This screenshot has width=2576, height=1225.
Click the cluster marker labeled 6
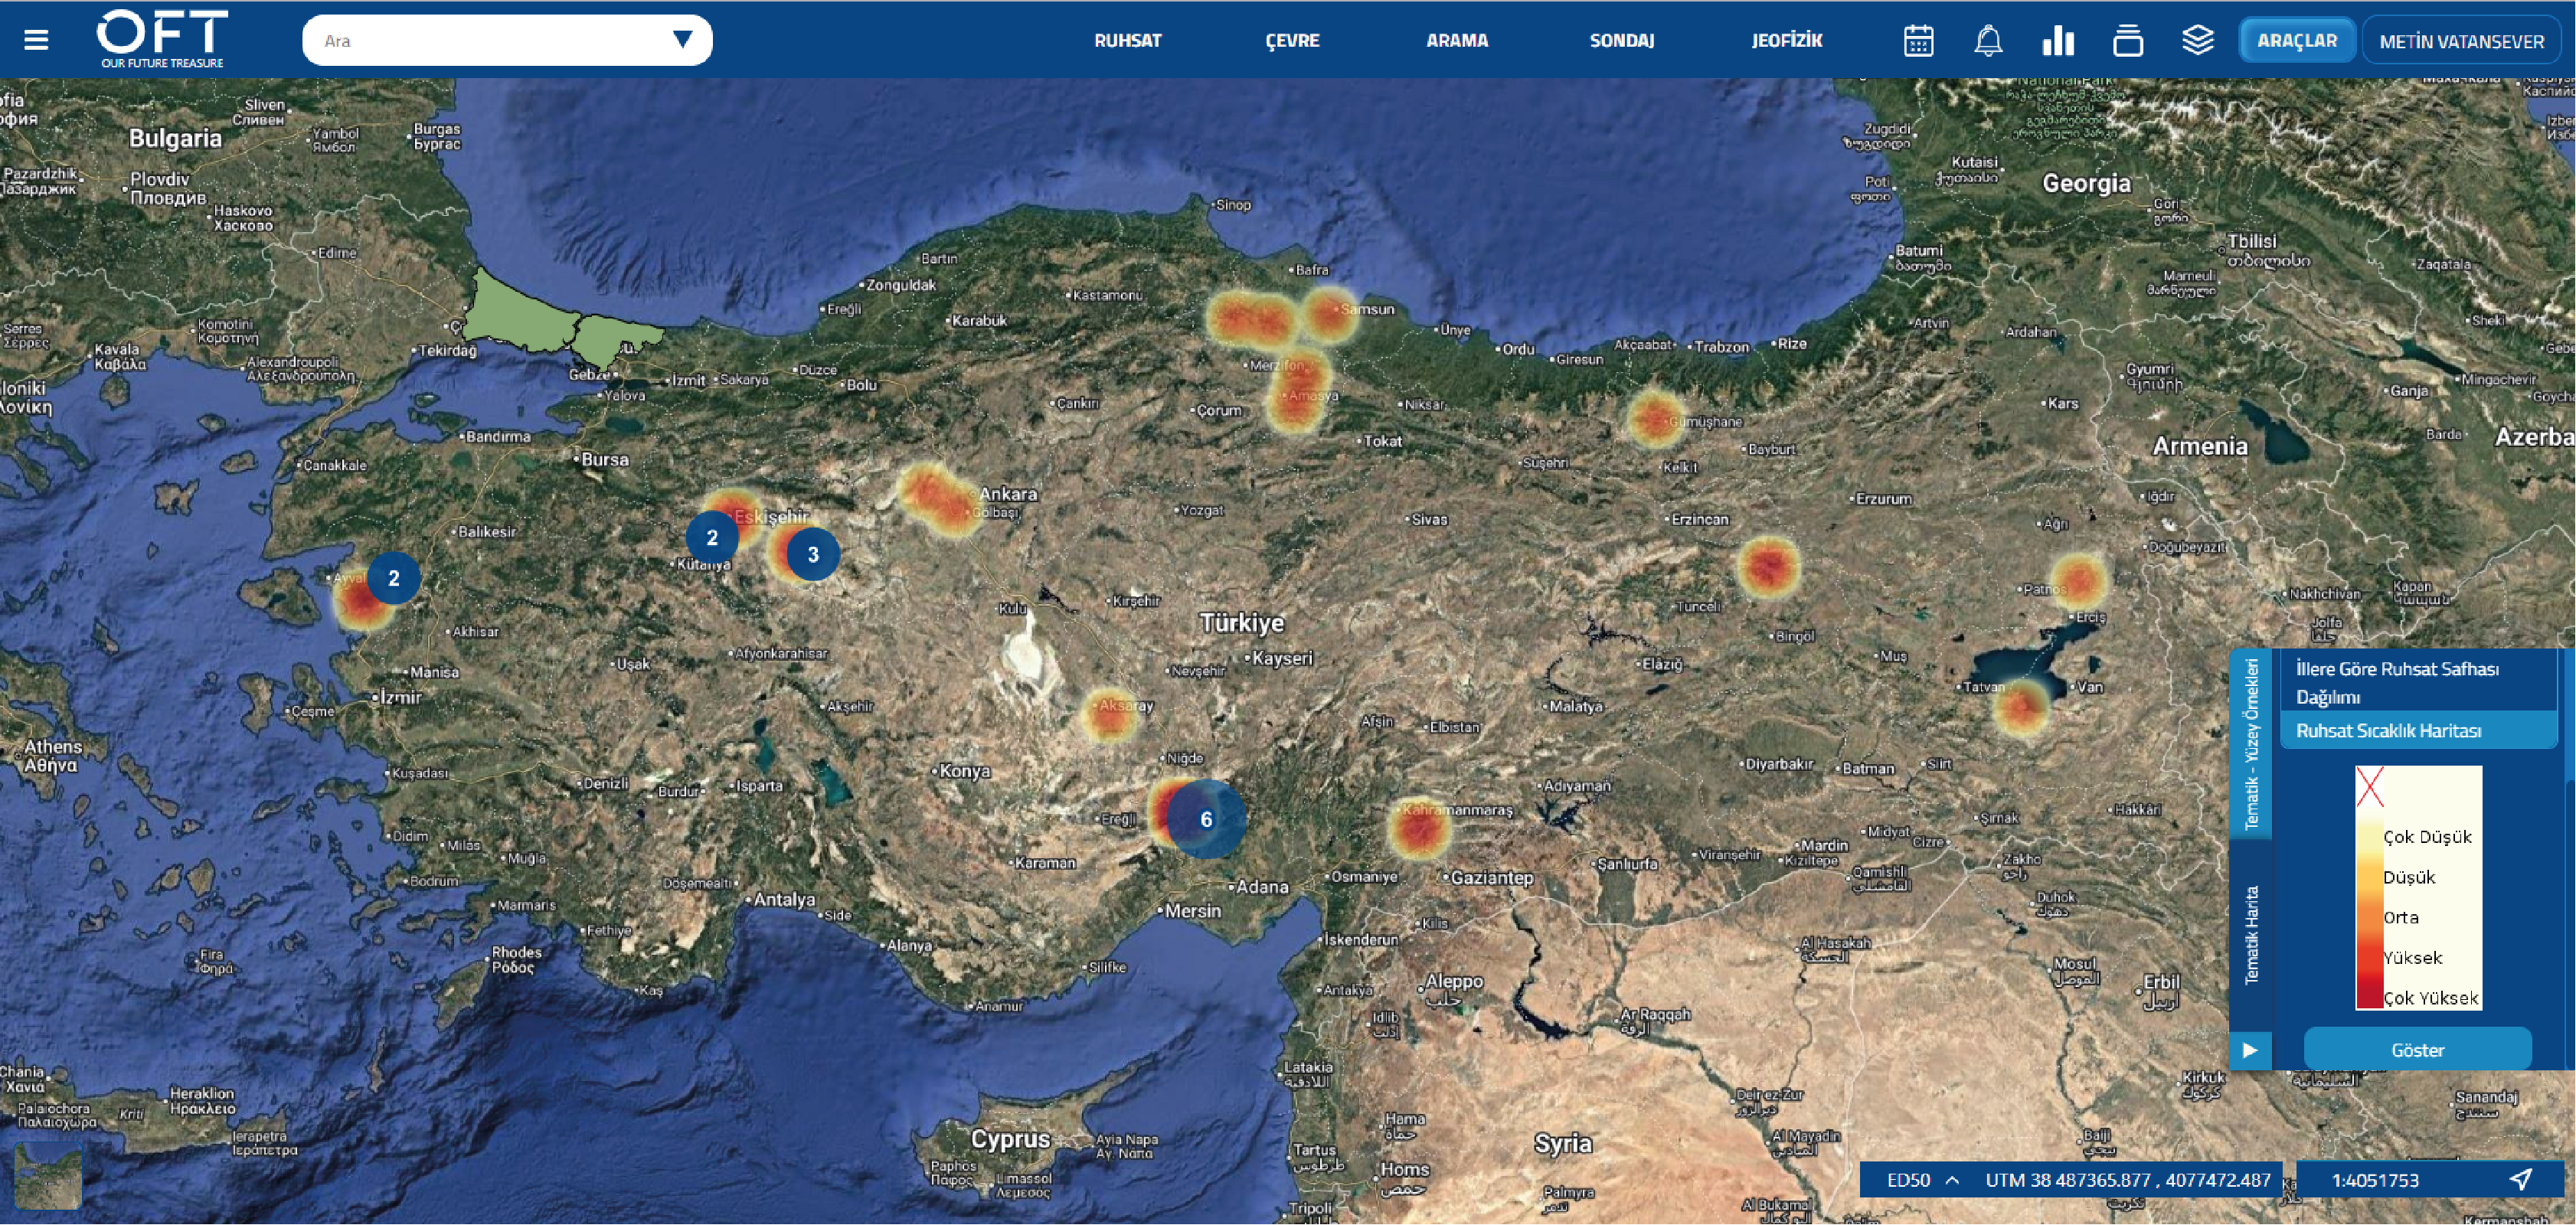coord(1206,819)
